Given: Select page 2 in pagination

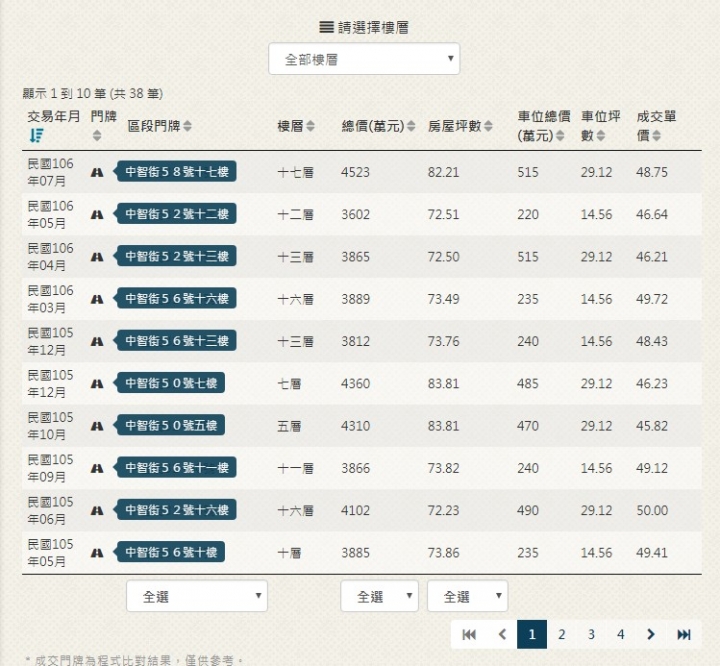Looking at the screenshot, I should (x=562, y=634).
